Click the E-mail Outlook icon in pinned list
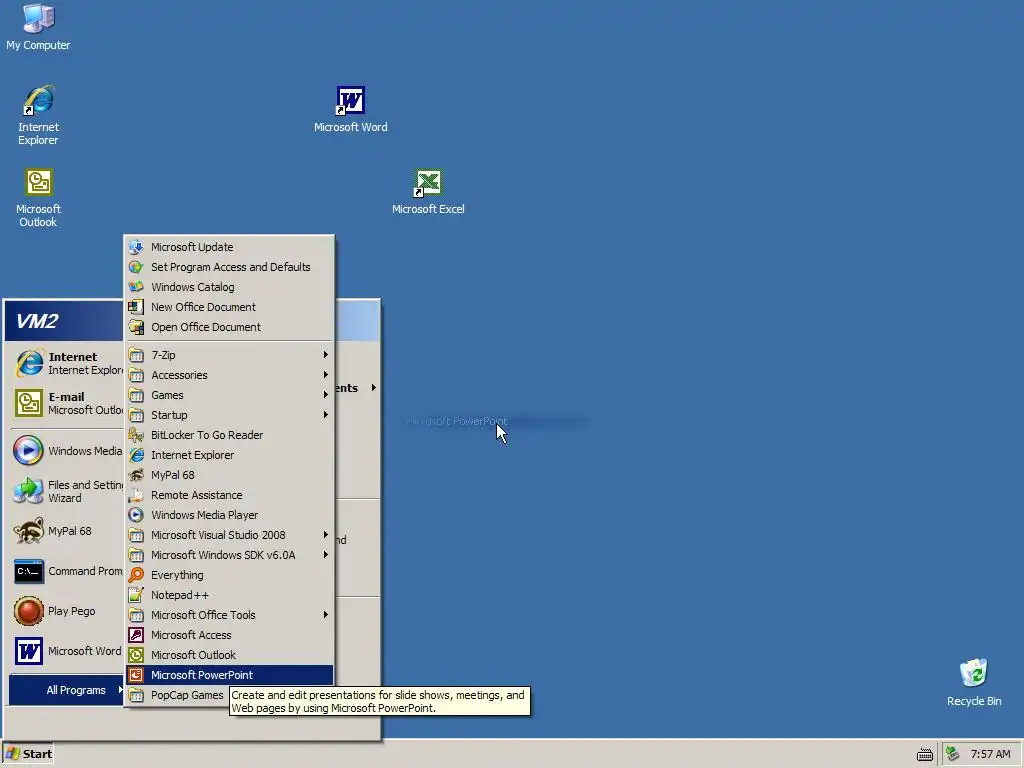Image resolution: width=1024 pixels, height=768 pixels. (x=29, y=403)
